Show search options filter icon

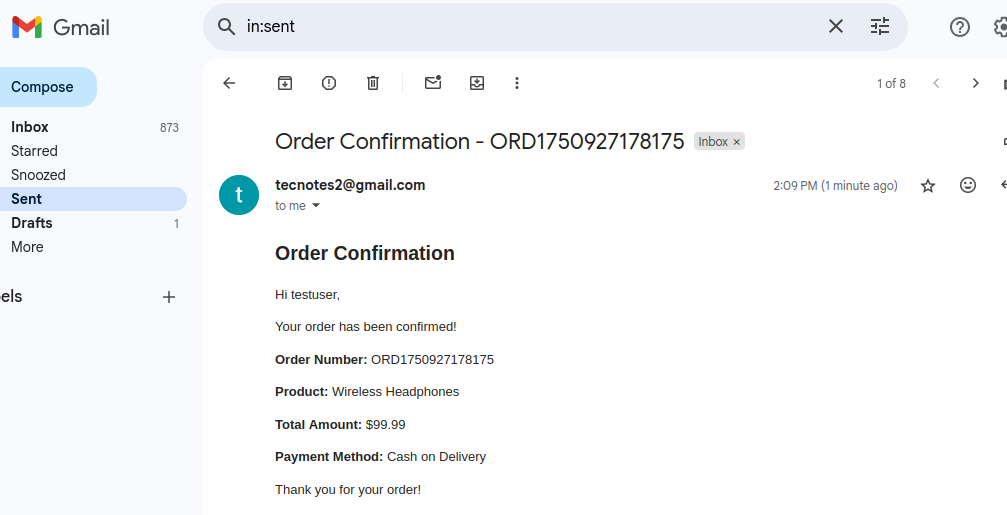(880, 26)
